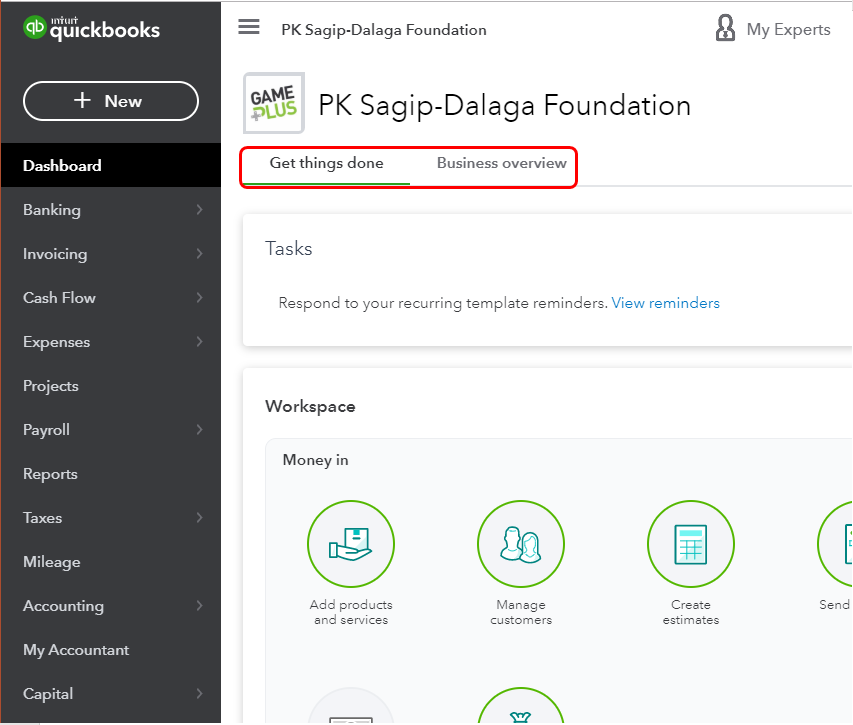Open Mileage from the left navigation
Screen dimensions: 853x725
pos(51,562)
